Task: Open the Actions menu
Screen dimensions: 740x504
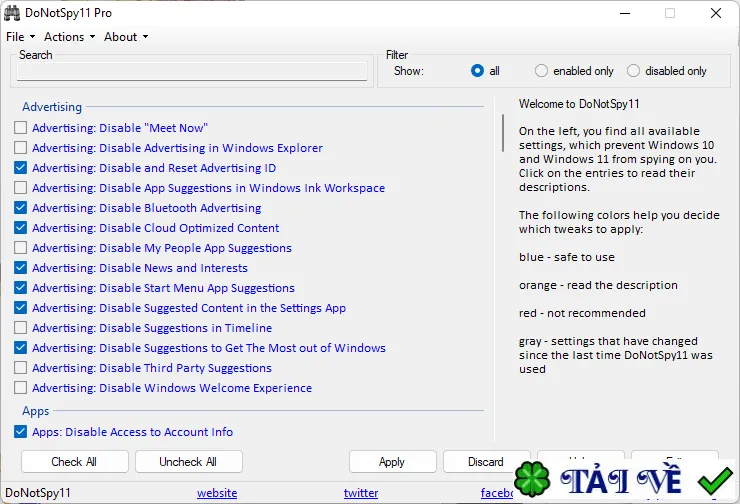Action: [69, 37]
